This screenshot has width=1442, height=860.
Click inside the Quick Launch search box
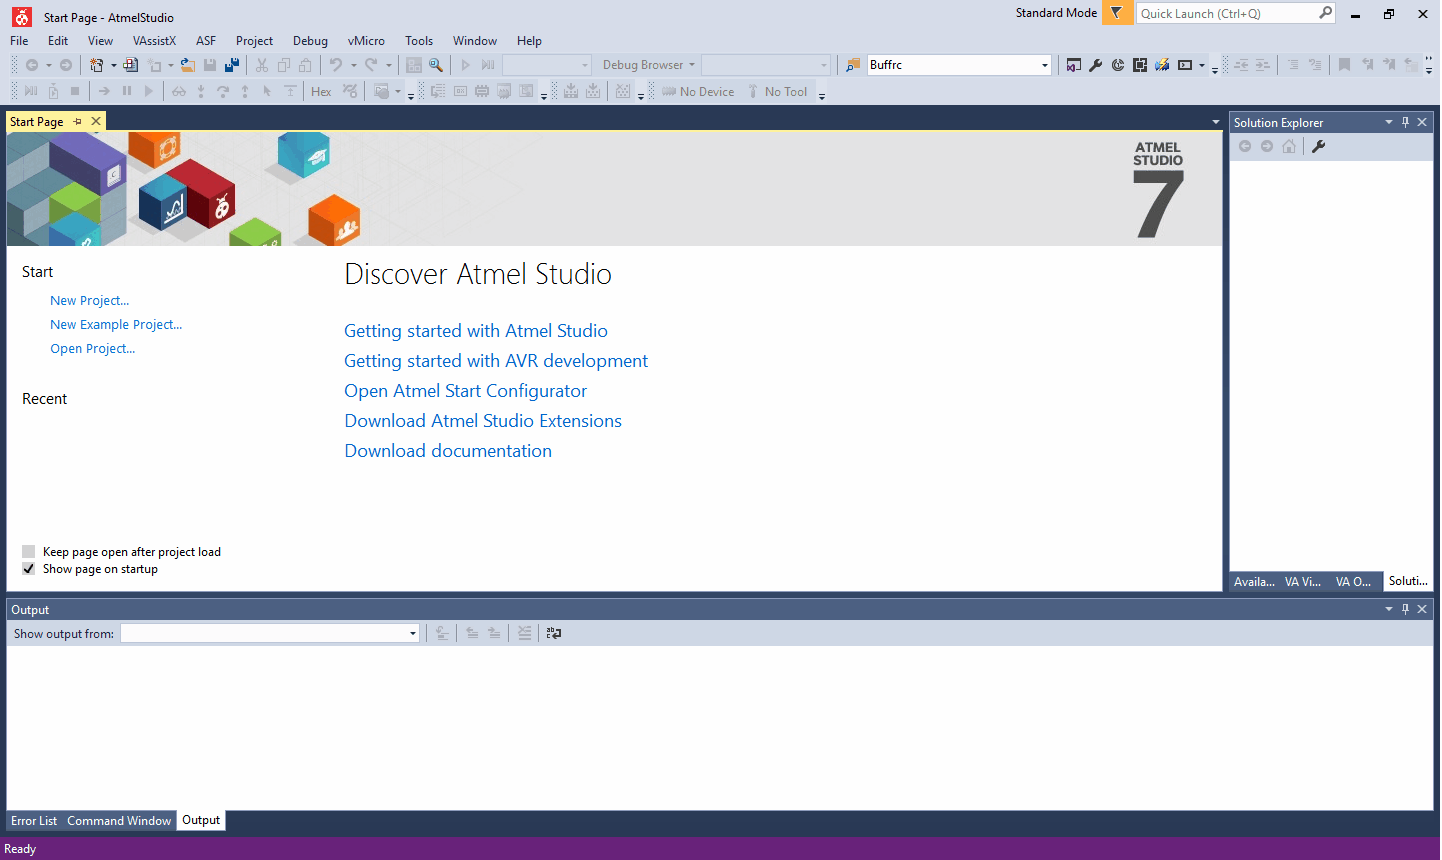point(1230,14)
